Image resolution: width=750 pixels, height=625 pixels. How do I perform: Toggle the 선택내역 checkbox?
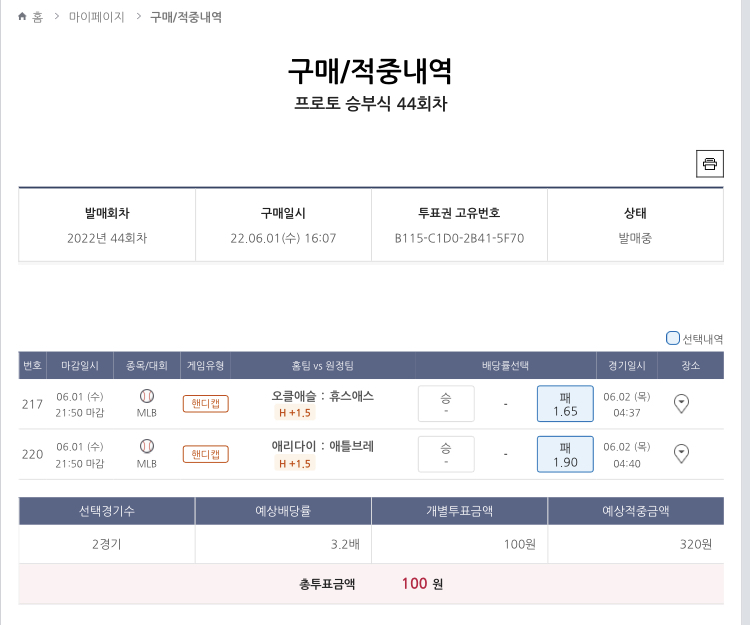point(673,338)
